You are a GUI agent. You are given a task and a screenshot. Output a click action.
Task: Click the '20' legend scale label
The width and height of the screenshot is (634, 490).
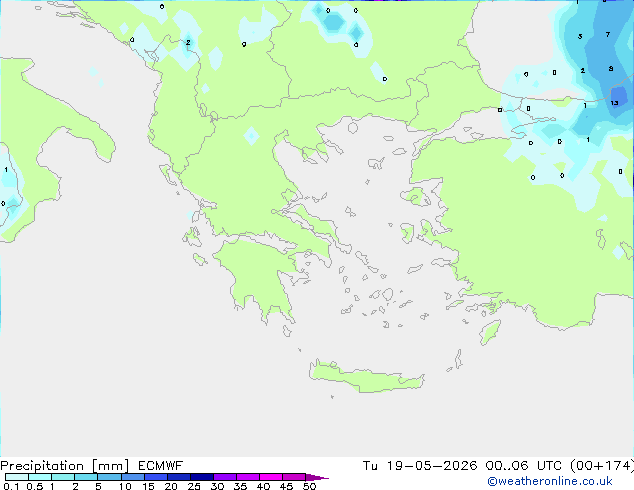pyautogui.click(x=171, y=486)
